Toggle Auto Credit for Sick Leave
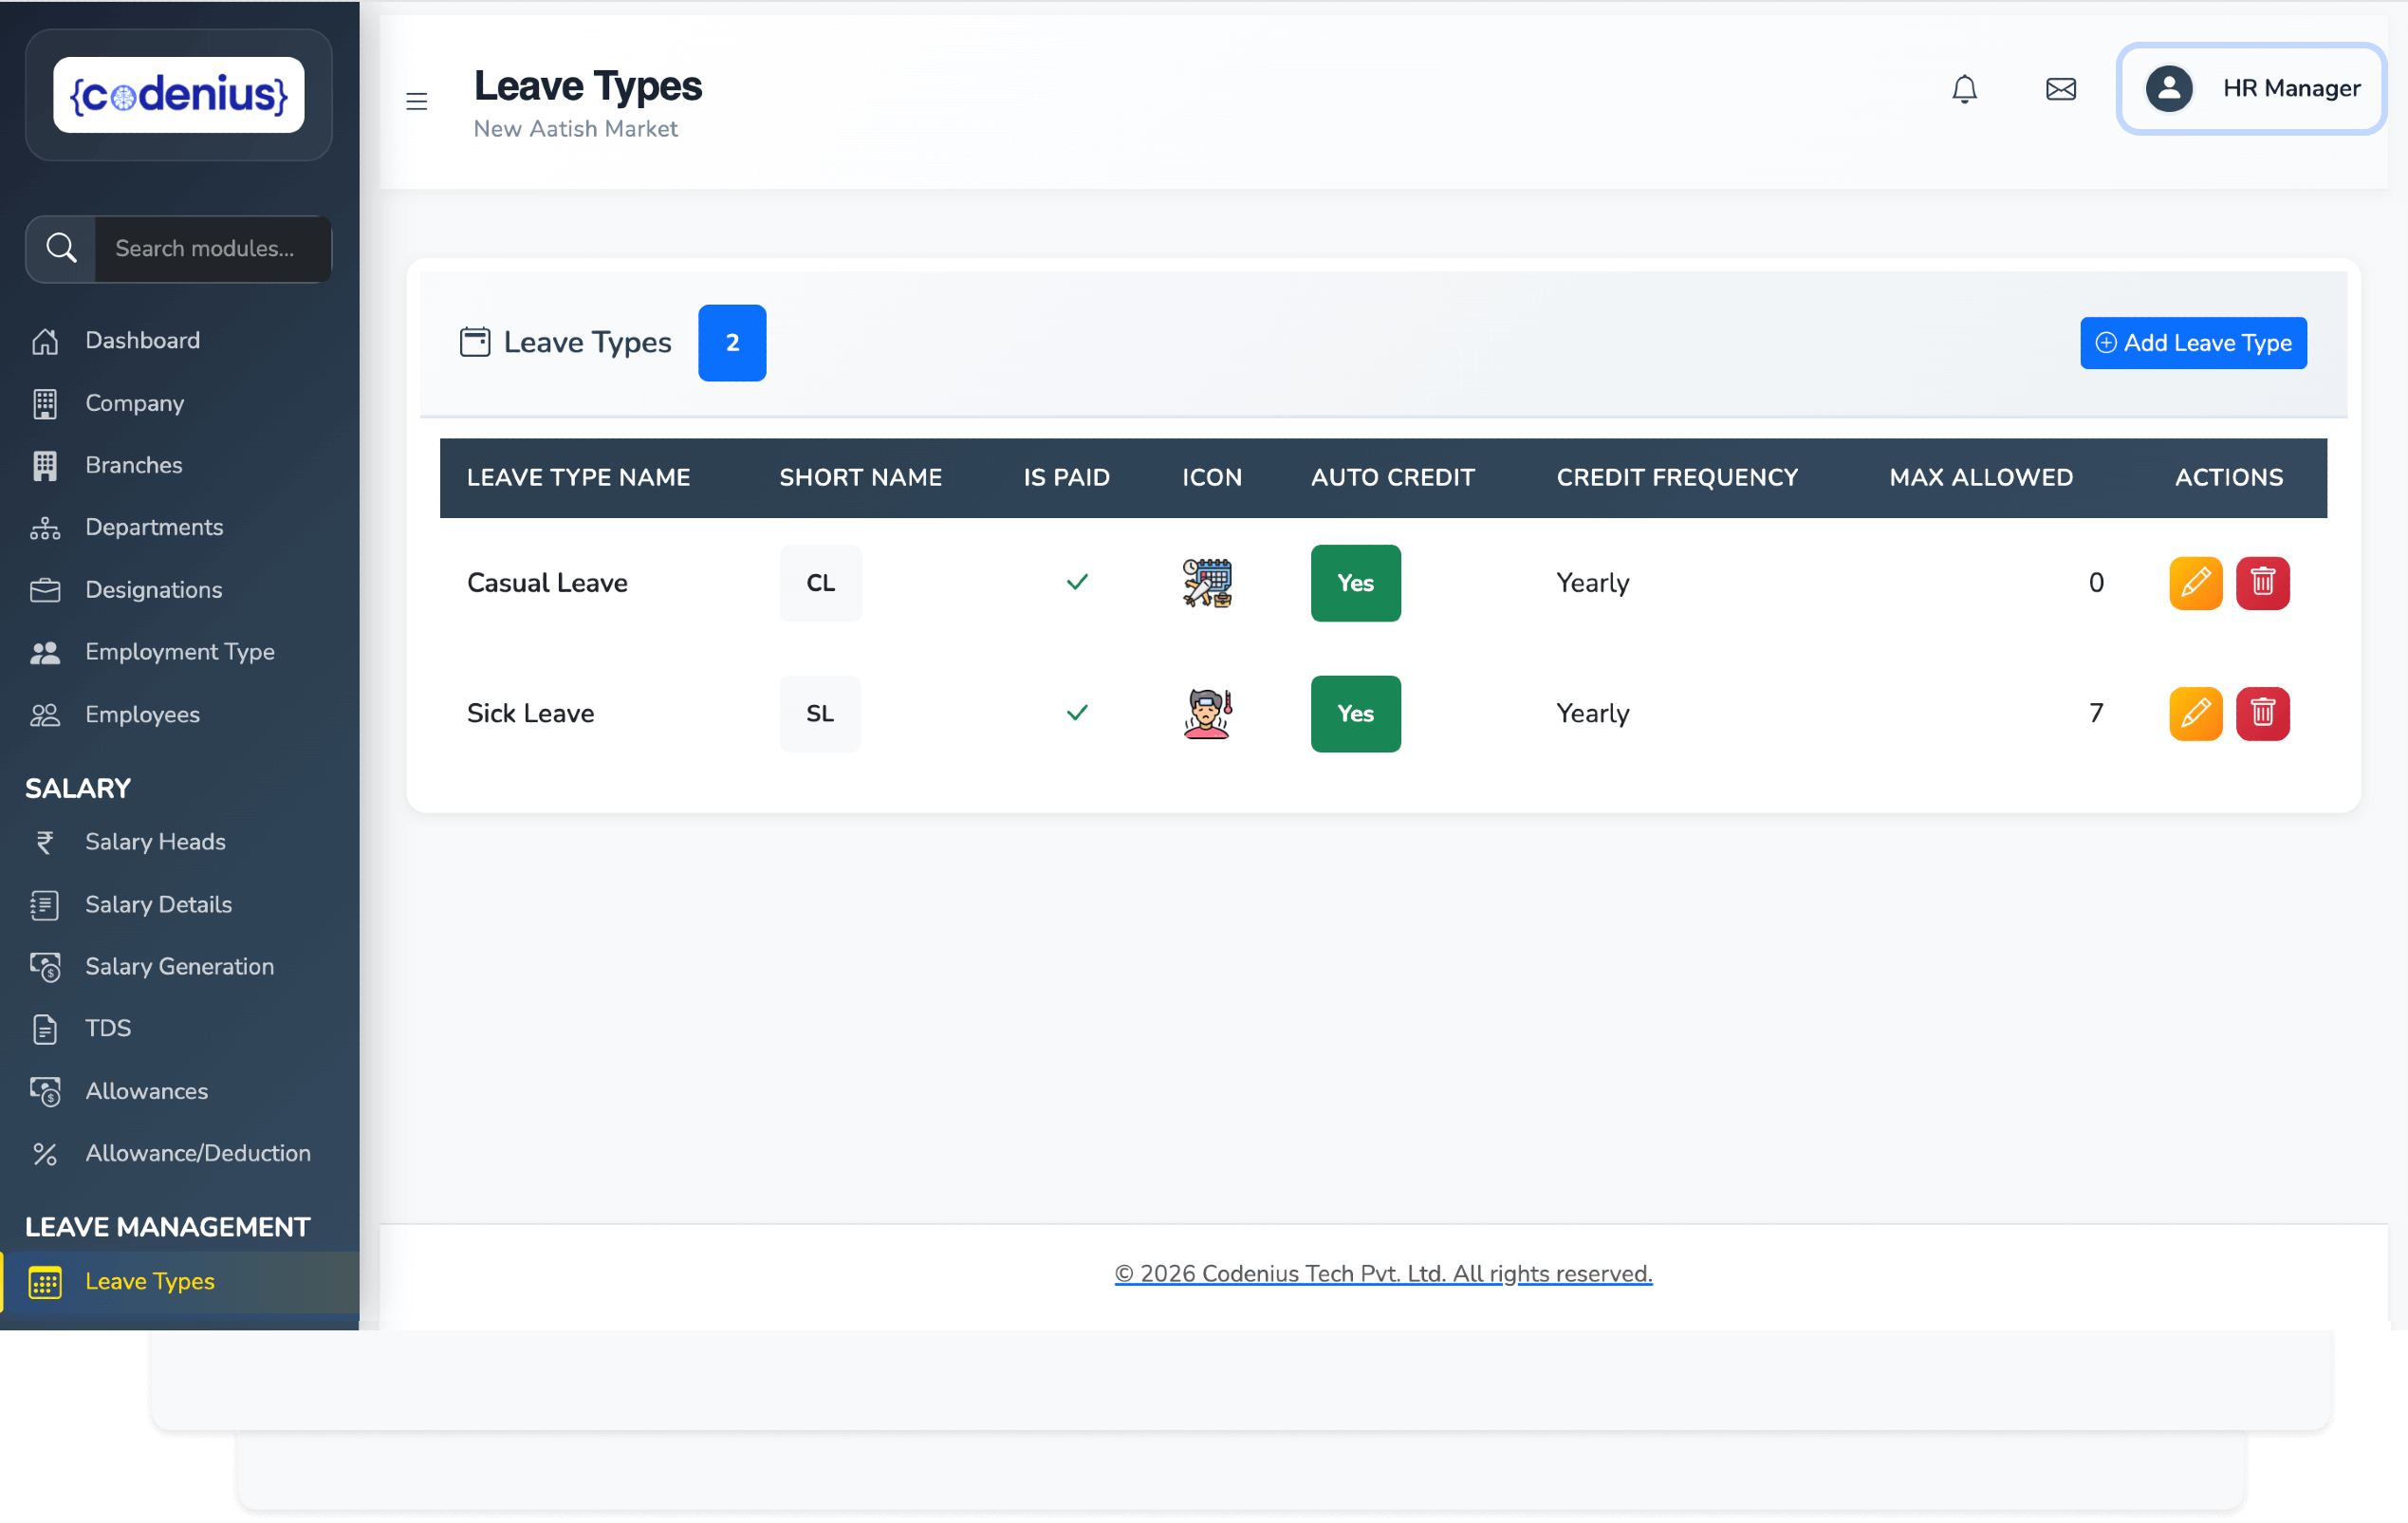This screenshot has width=2408, height=1523. tap(1355, 714)
